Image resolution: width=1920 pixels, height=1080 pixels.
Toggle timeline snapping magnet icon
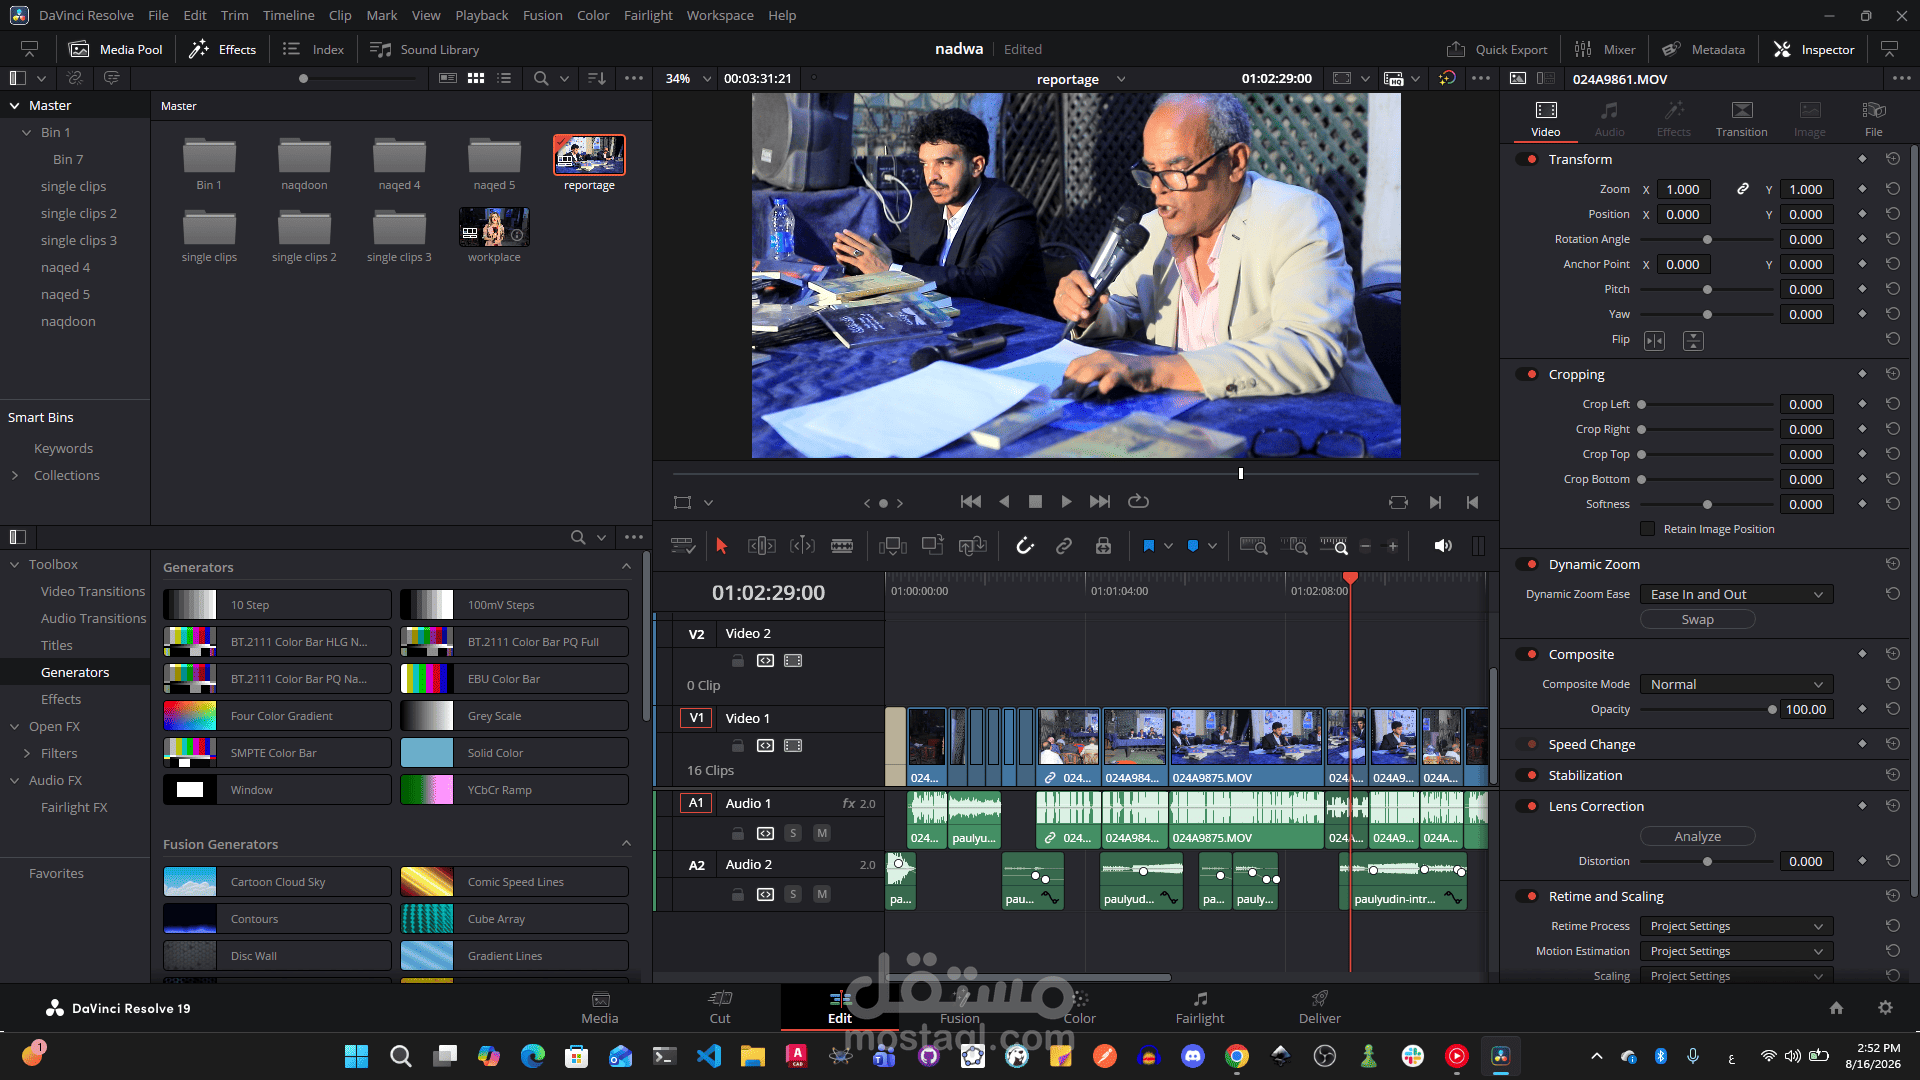click(1024, 546)
